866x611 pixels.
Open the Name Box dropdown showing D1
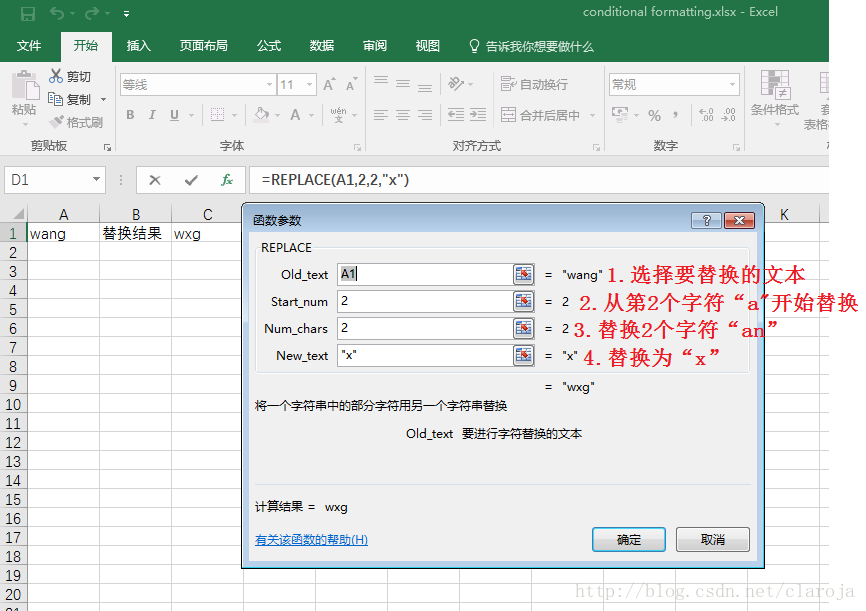tap(97, 180)
